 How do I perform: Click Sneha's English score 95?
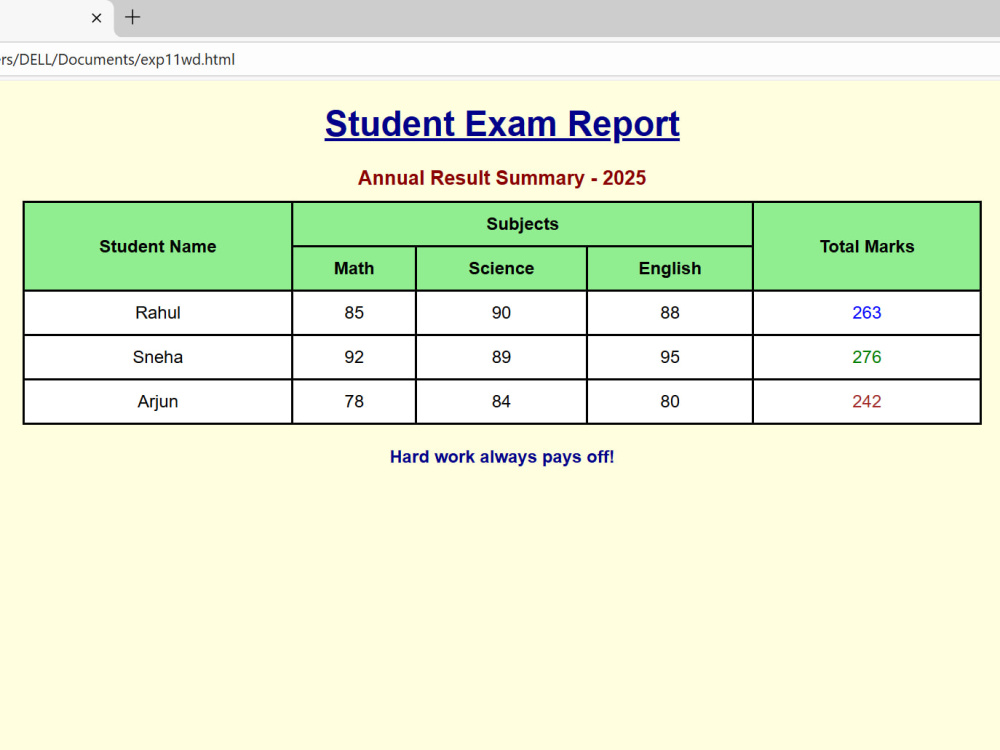[x=670, y=357]
